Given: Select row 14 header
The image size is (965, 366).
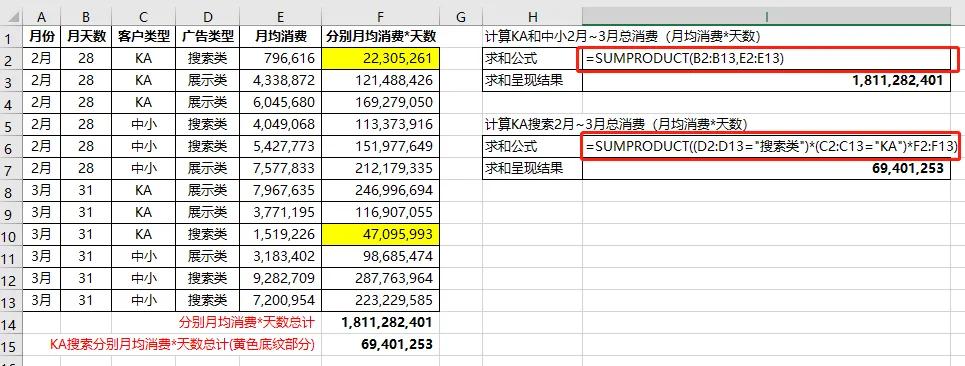Looking at the screenshot, I should coord(11,322).
